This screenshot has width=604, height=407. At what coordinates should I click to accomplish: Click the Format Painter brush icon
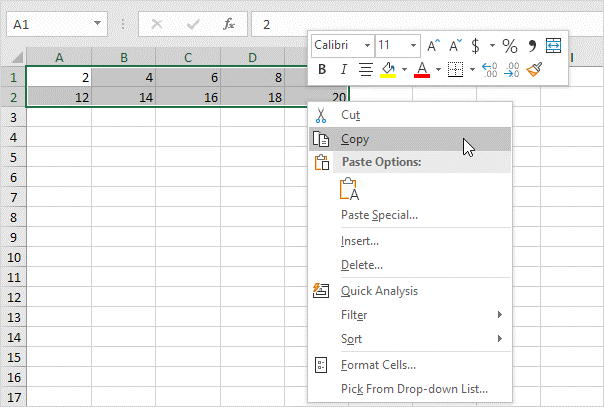(534, 69)
